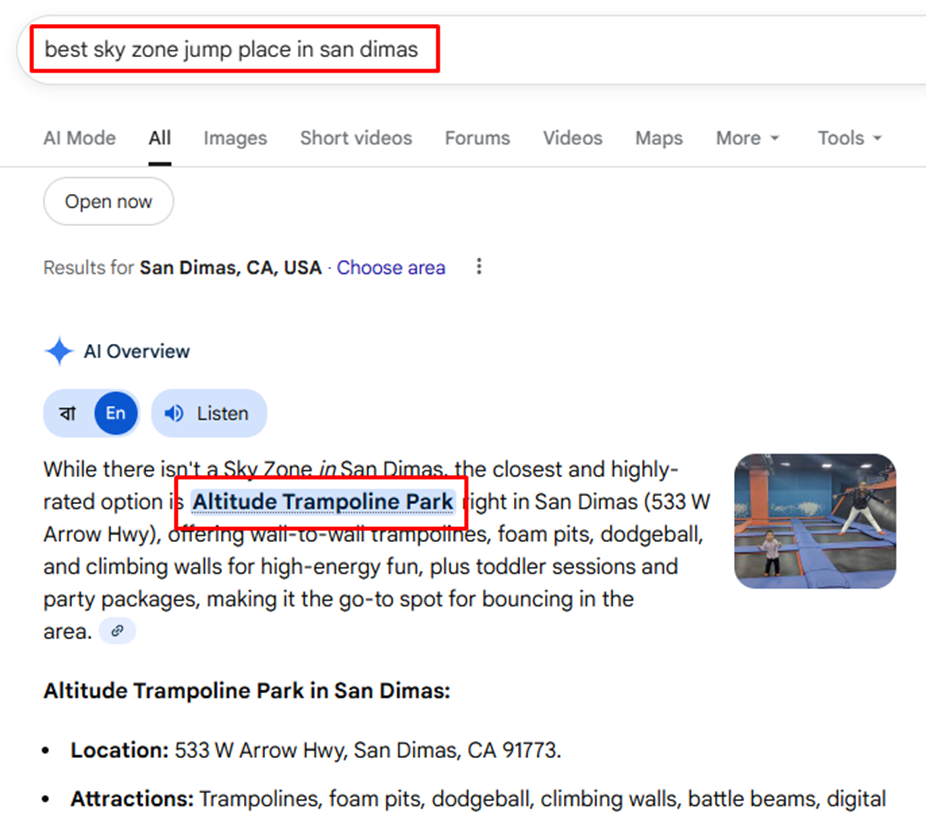Open the trampoline park photo thumbnail
Viewport: 926px width, 817px height.
pyautogui.click(x=815, y=521)
